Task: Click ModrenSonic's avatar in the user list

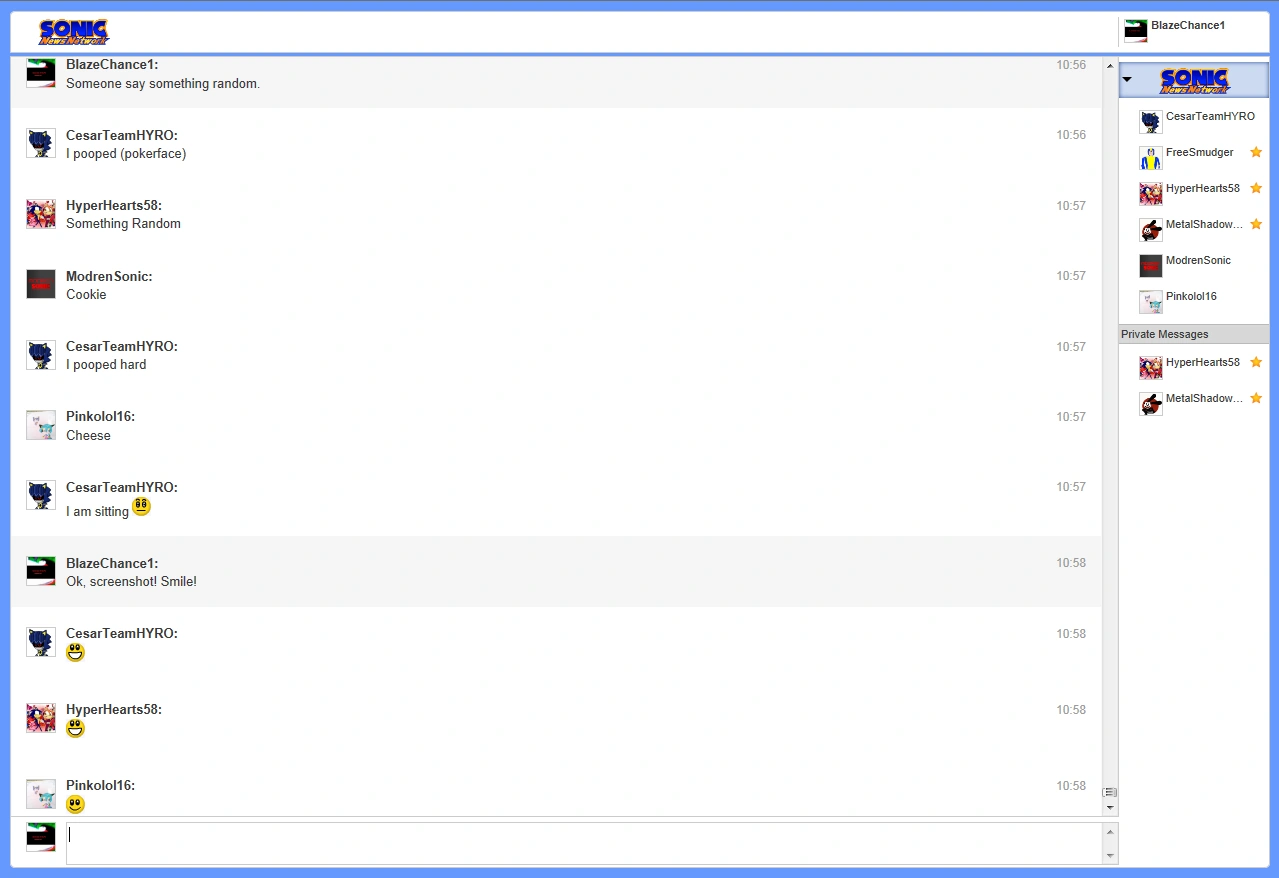Action: tap(1150, 266)
